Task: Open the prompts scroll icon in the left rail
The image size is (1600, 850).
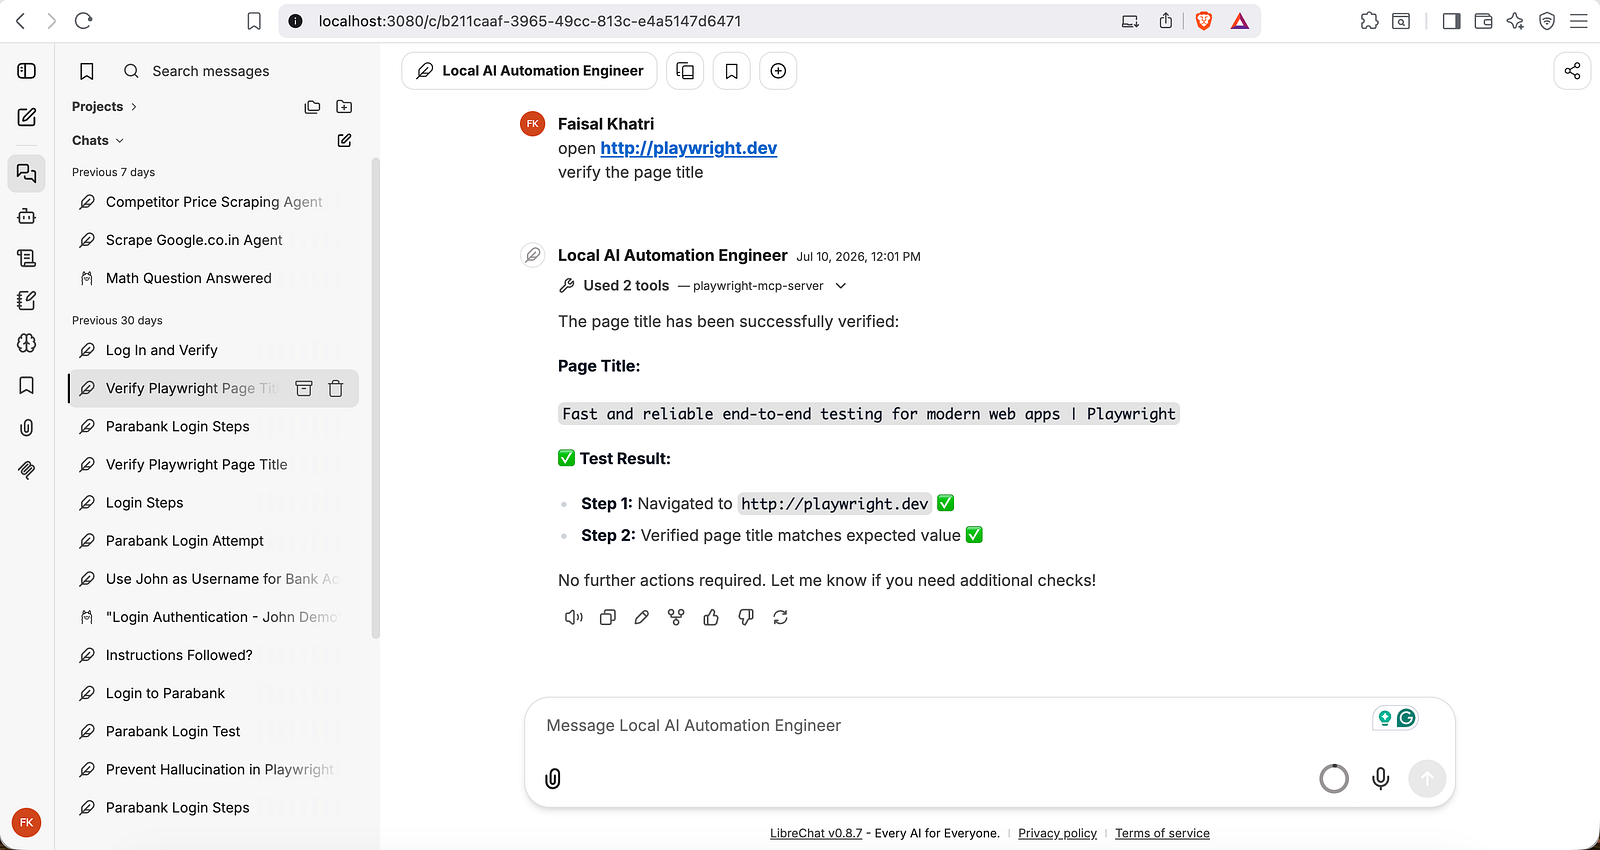Action: 27,258
